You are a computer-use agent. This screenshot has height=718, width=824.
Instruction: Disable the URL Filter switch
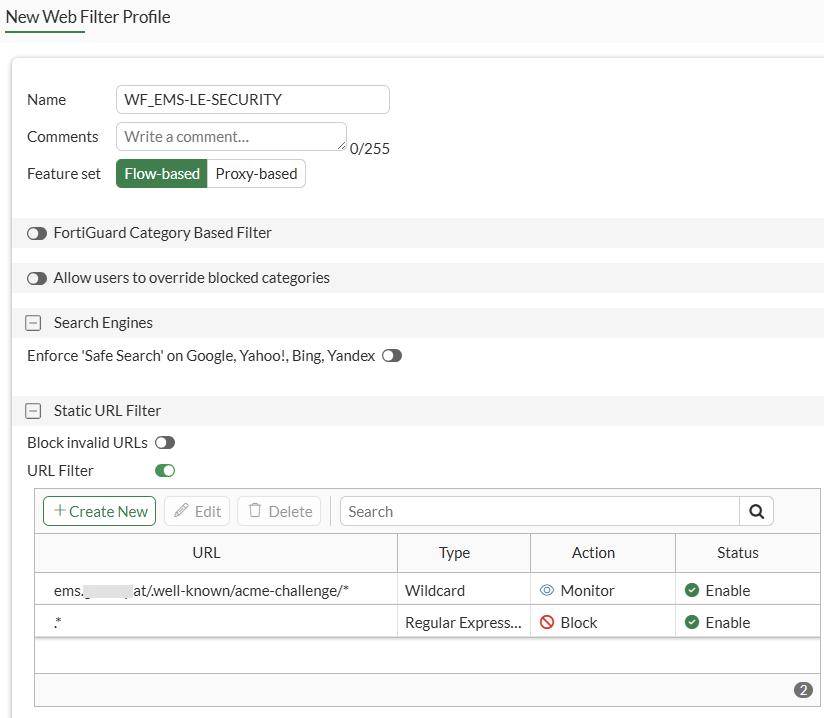tap(164, 470)
